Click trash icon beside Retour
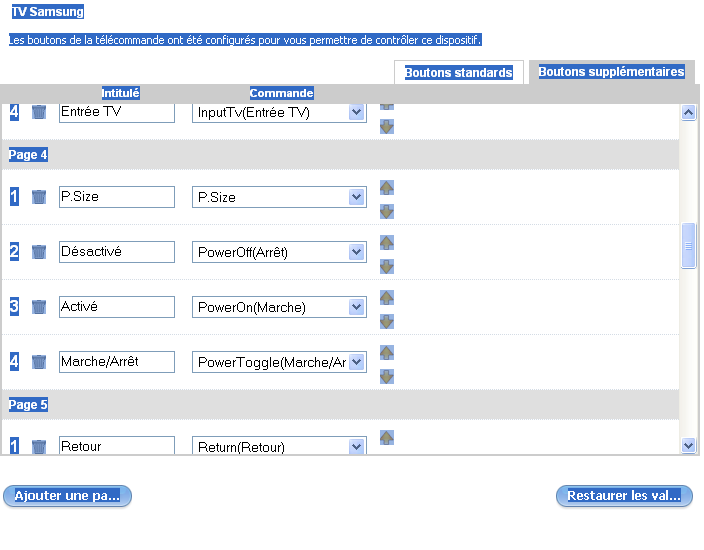This screenshot has width=704, height=550. click(39, 447)
